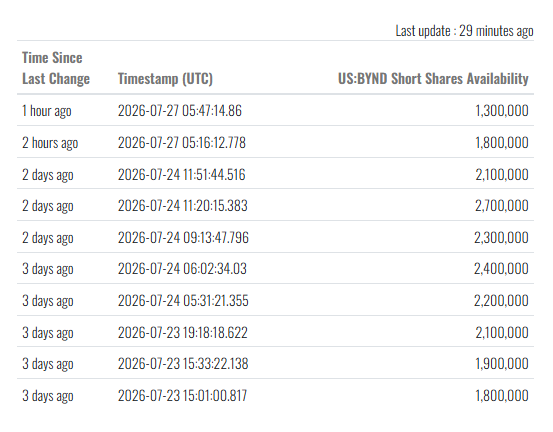Image resolution: width=553 pixels, height=432 pixels.
Task: Click the 2,200,000 availability value
Action: (x=501, y=300)
